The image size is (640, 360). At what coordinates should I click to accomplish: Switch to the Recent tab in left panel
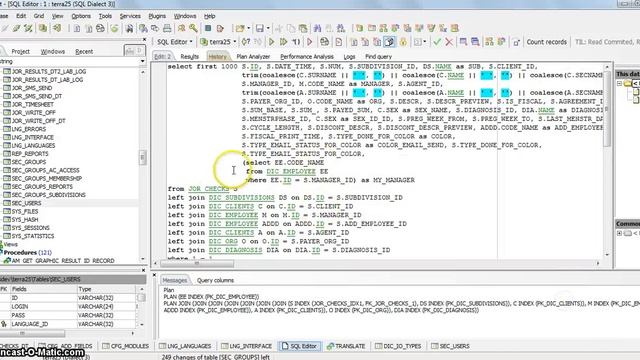84,51
